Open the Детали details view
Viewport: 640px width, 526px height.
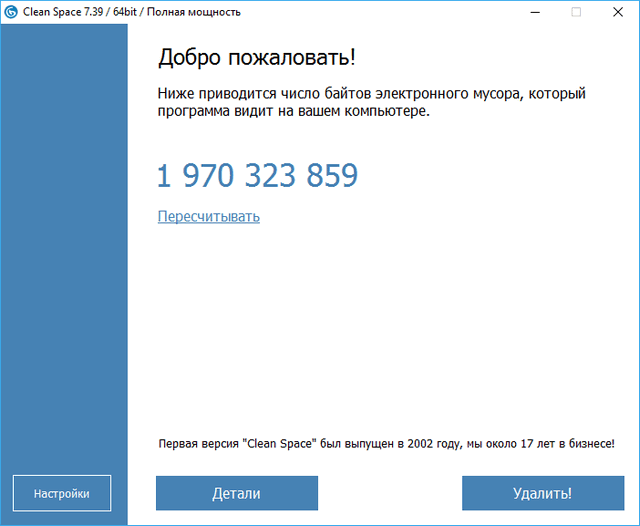[x=236, y=493]
